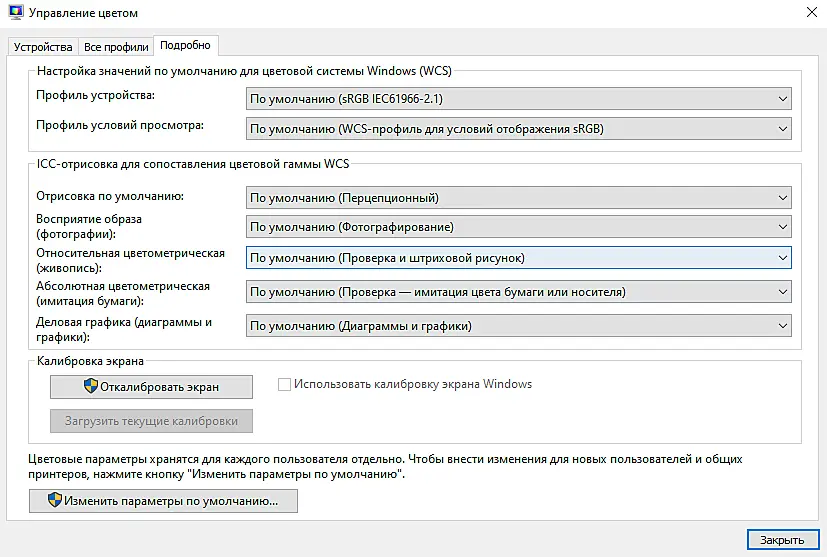Click the Закрыть button
The height and width of the screenshot is (557, 827).
point(783,540)
